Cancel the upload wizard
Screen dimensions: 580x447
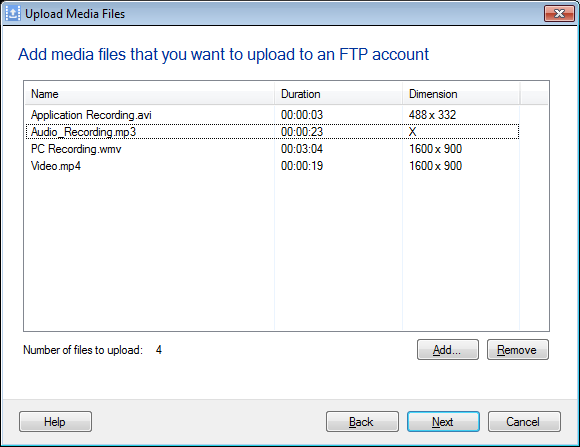click(524, 421)
